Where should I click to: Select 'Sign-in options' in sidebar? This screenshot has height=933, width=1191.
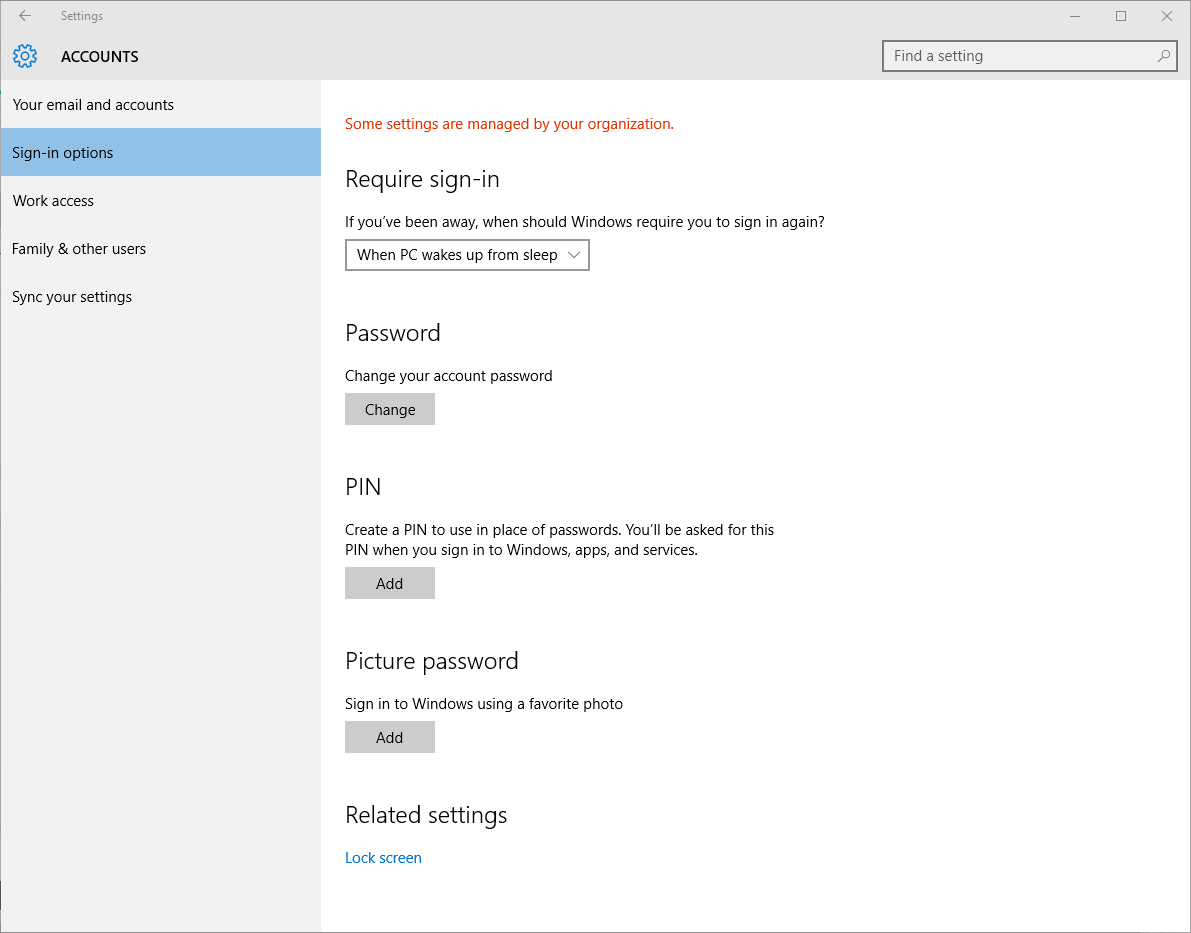tap(63, 153)
